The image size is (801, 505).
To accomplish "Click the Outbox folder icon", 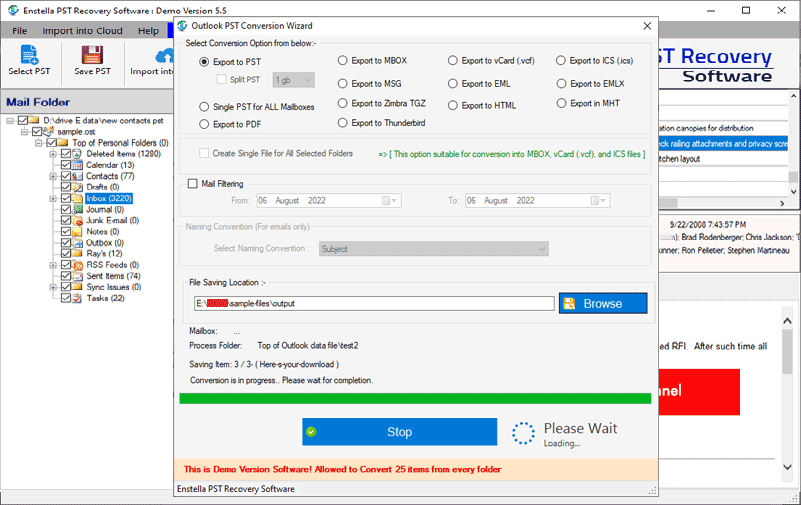I will point(77,243).
